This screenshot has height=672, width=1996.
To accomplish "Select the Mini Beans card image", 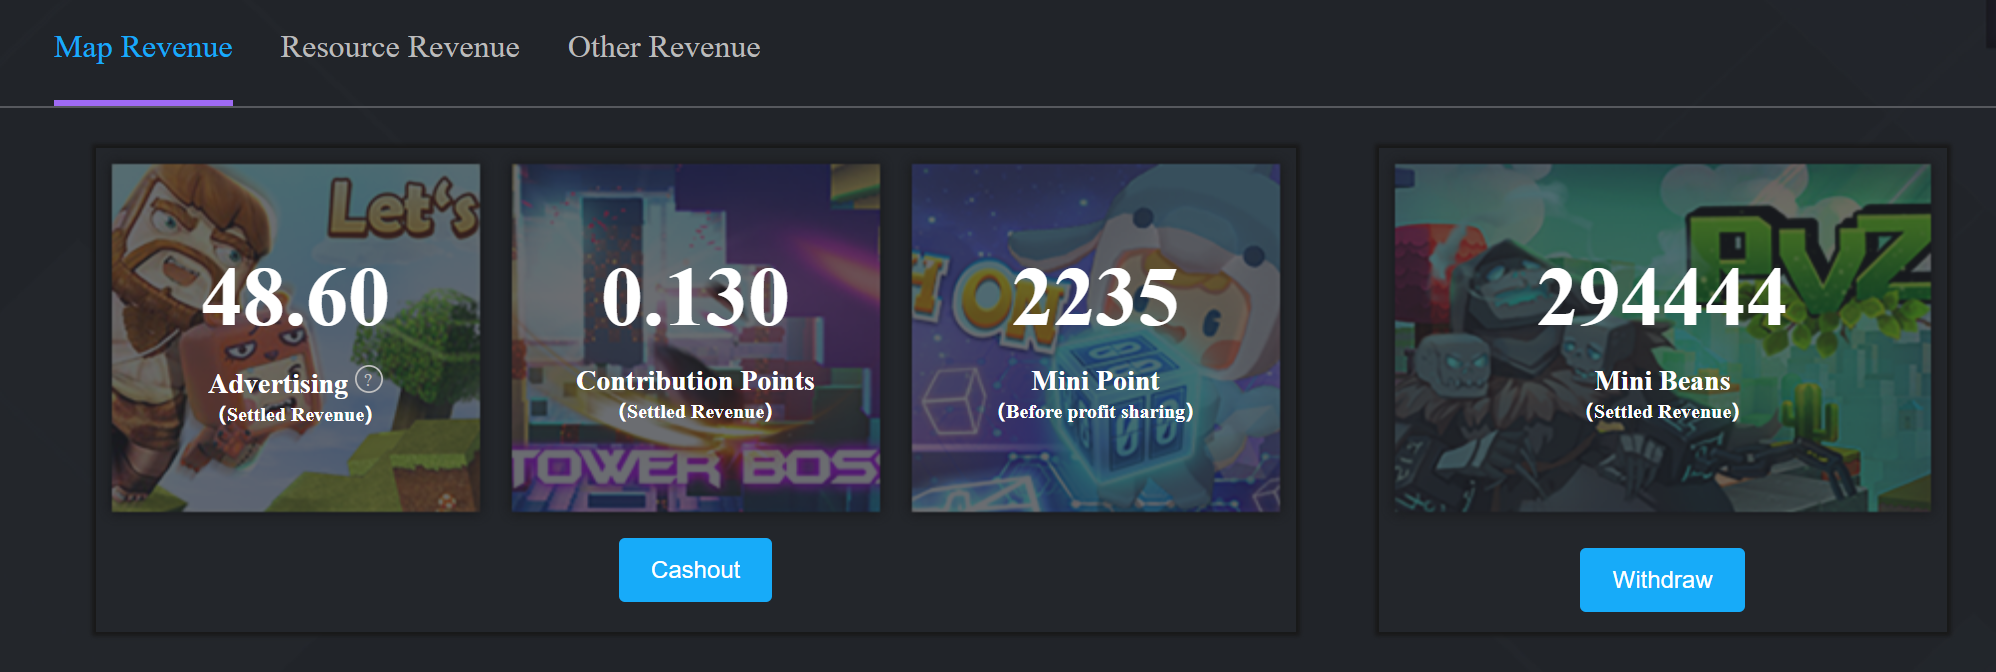I will pos(1663,338).
